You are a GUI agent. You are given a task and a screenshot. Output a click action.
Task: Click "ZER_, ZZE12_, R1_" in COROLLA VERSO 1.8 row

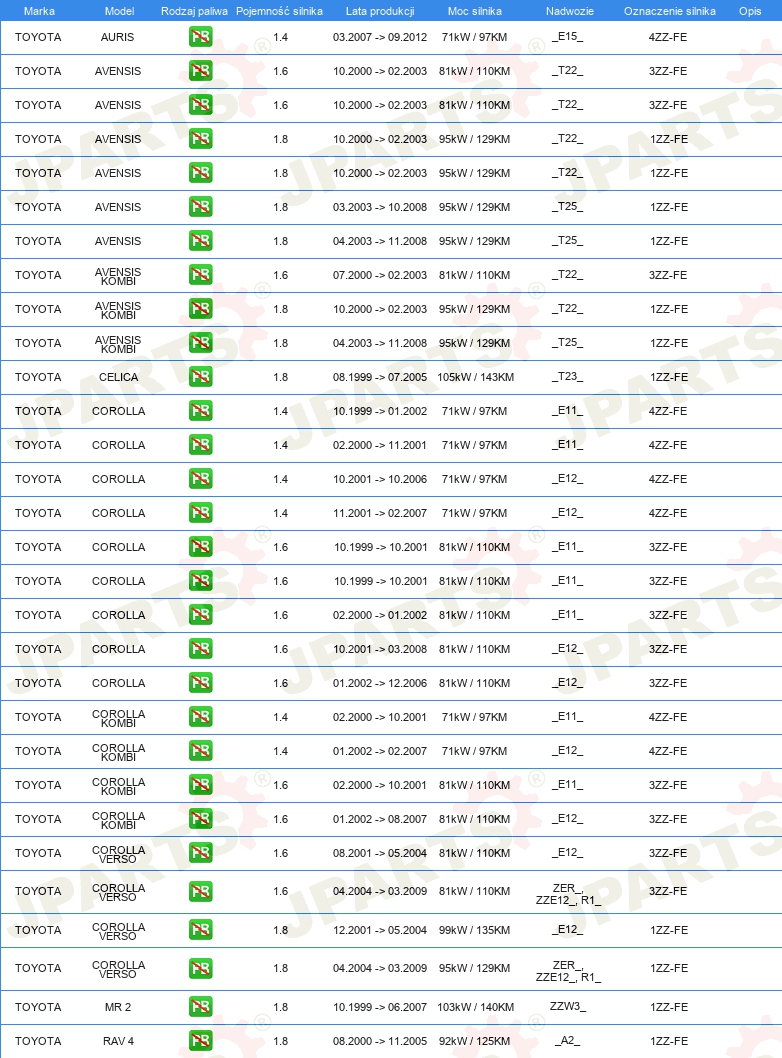tap(568, 971)
